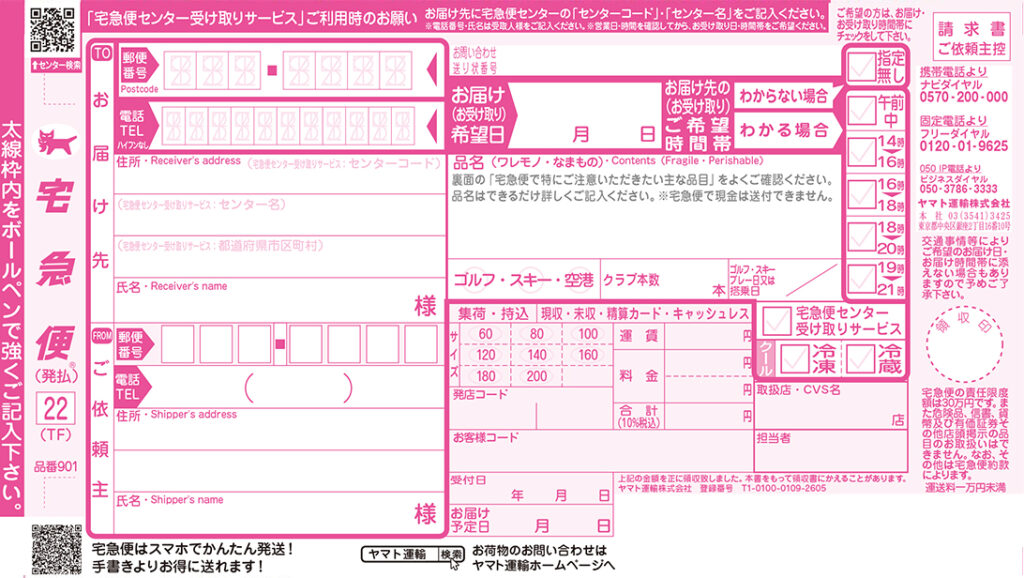The height and width of the screenshot is (578, 1024).
Task: Click the 品番901 text
Action: coord(56,466)
